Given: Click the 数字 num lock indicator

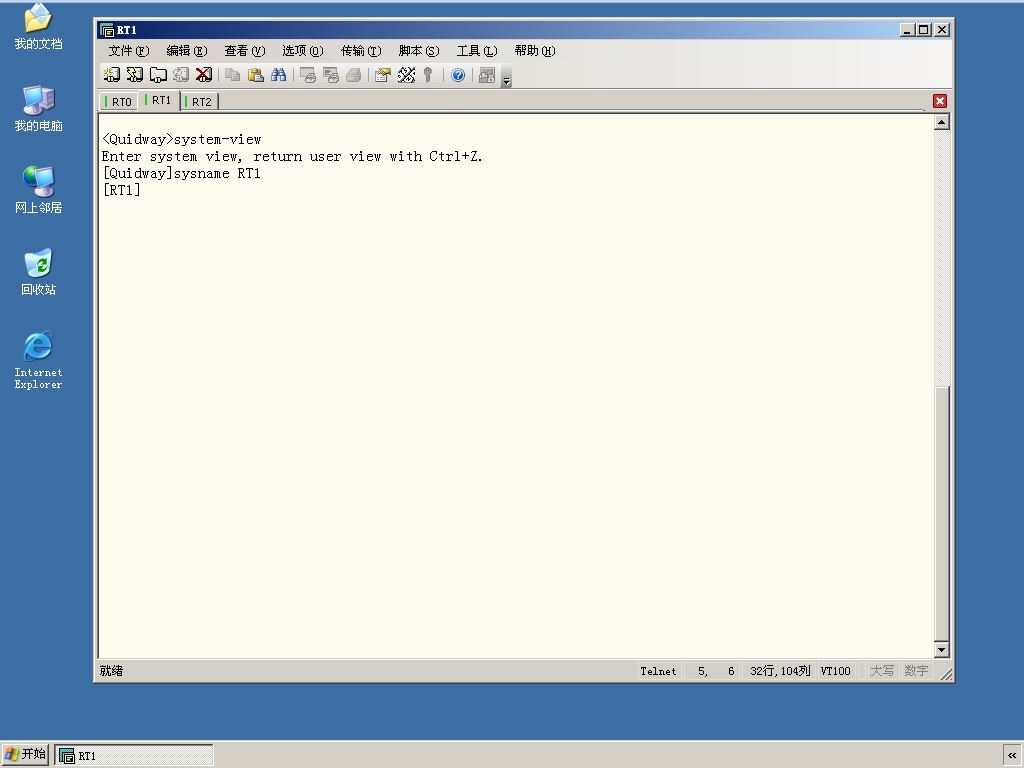Looking at the screenshot, I should (916, 671).
